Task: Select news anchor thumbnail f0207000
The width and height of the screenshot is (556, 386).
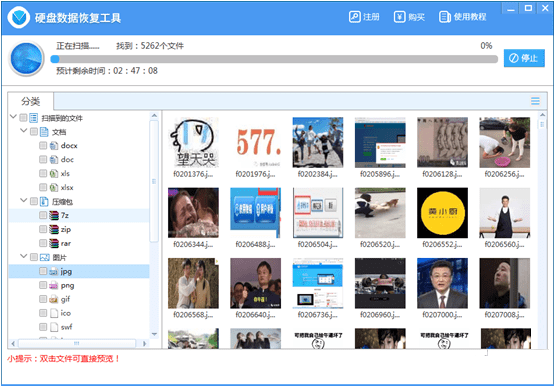Action: 442,283
